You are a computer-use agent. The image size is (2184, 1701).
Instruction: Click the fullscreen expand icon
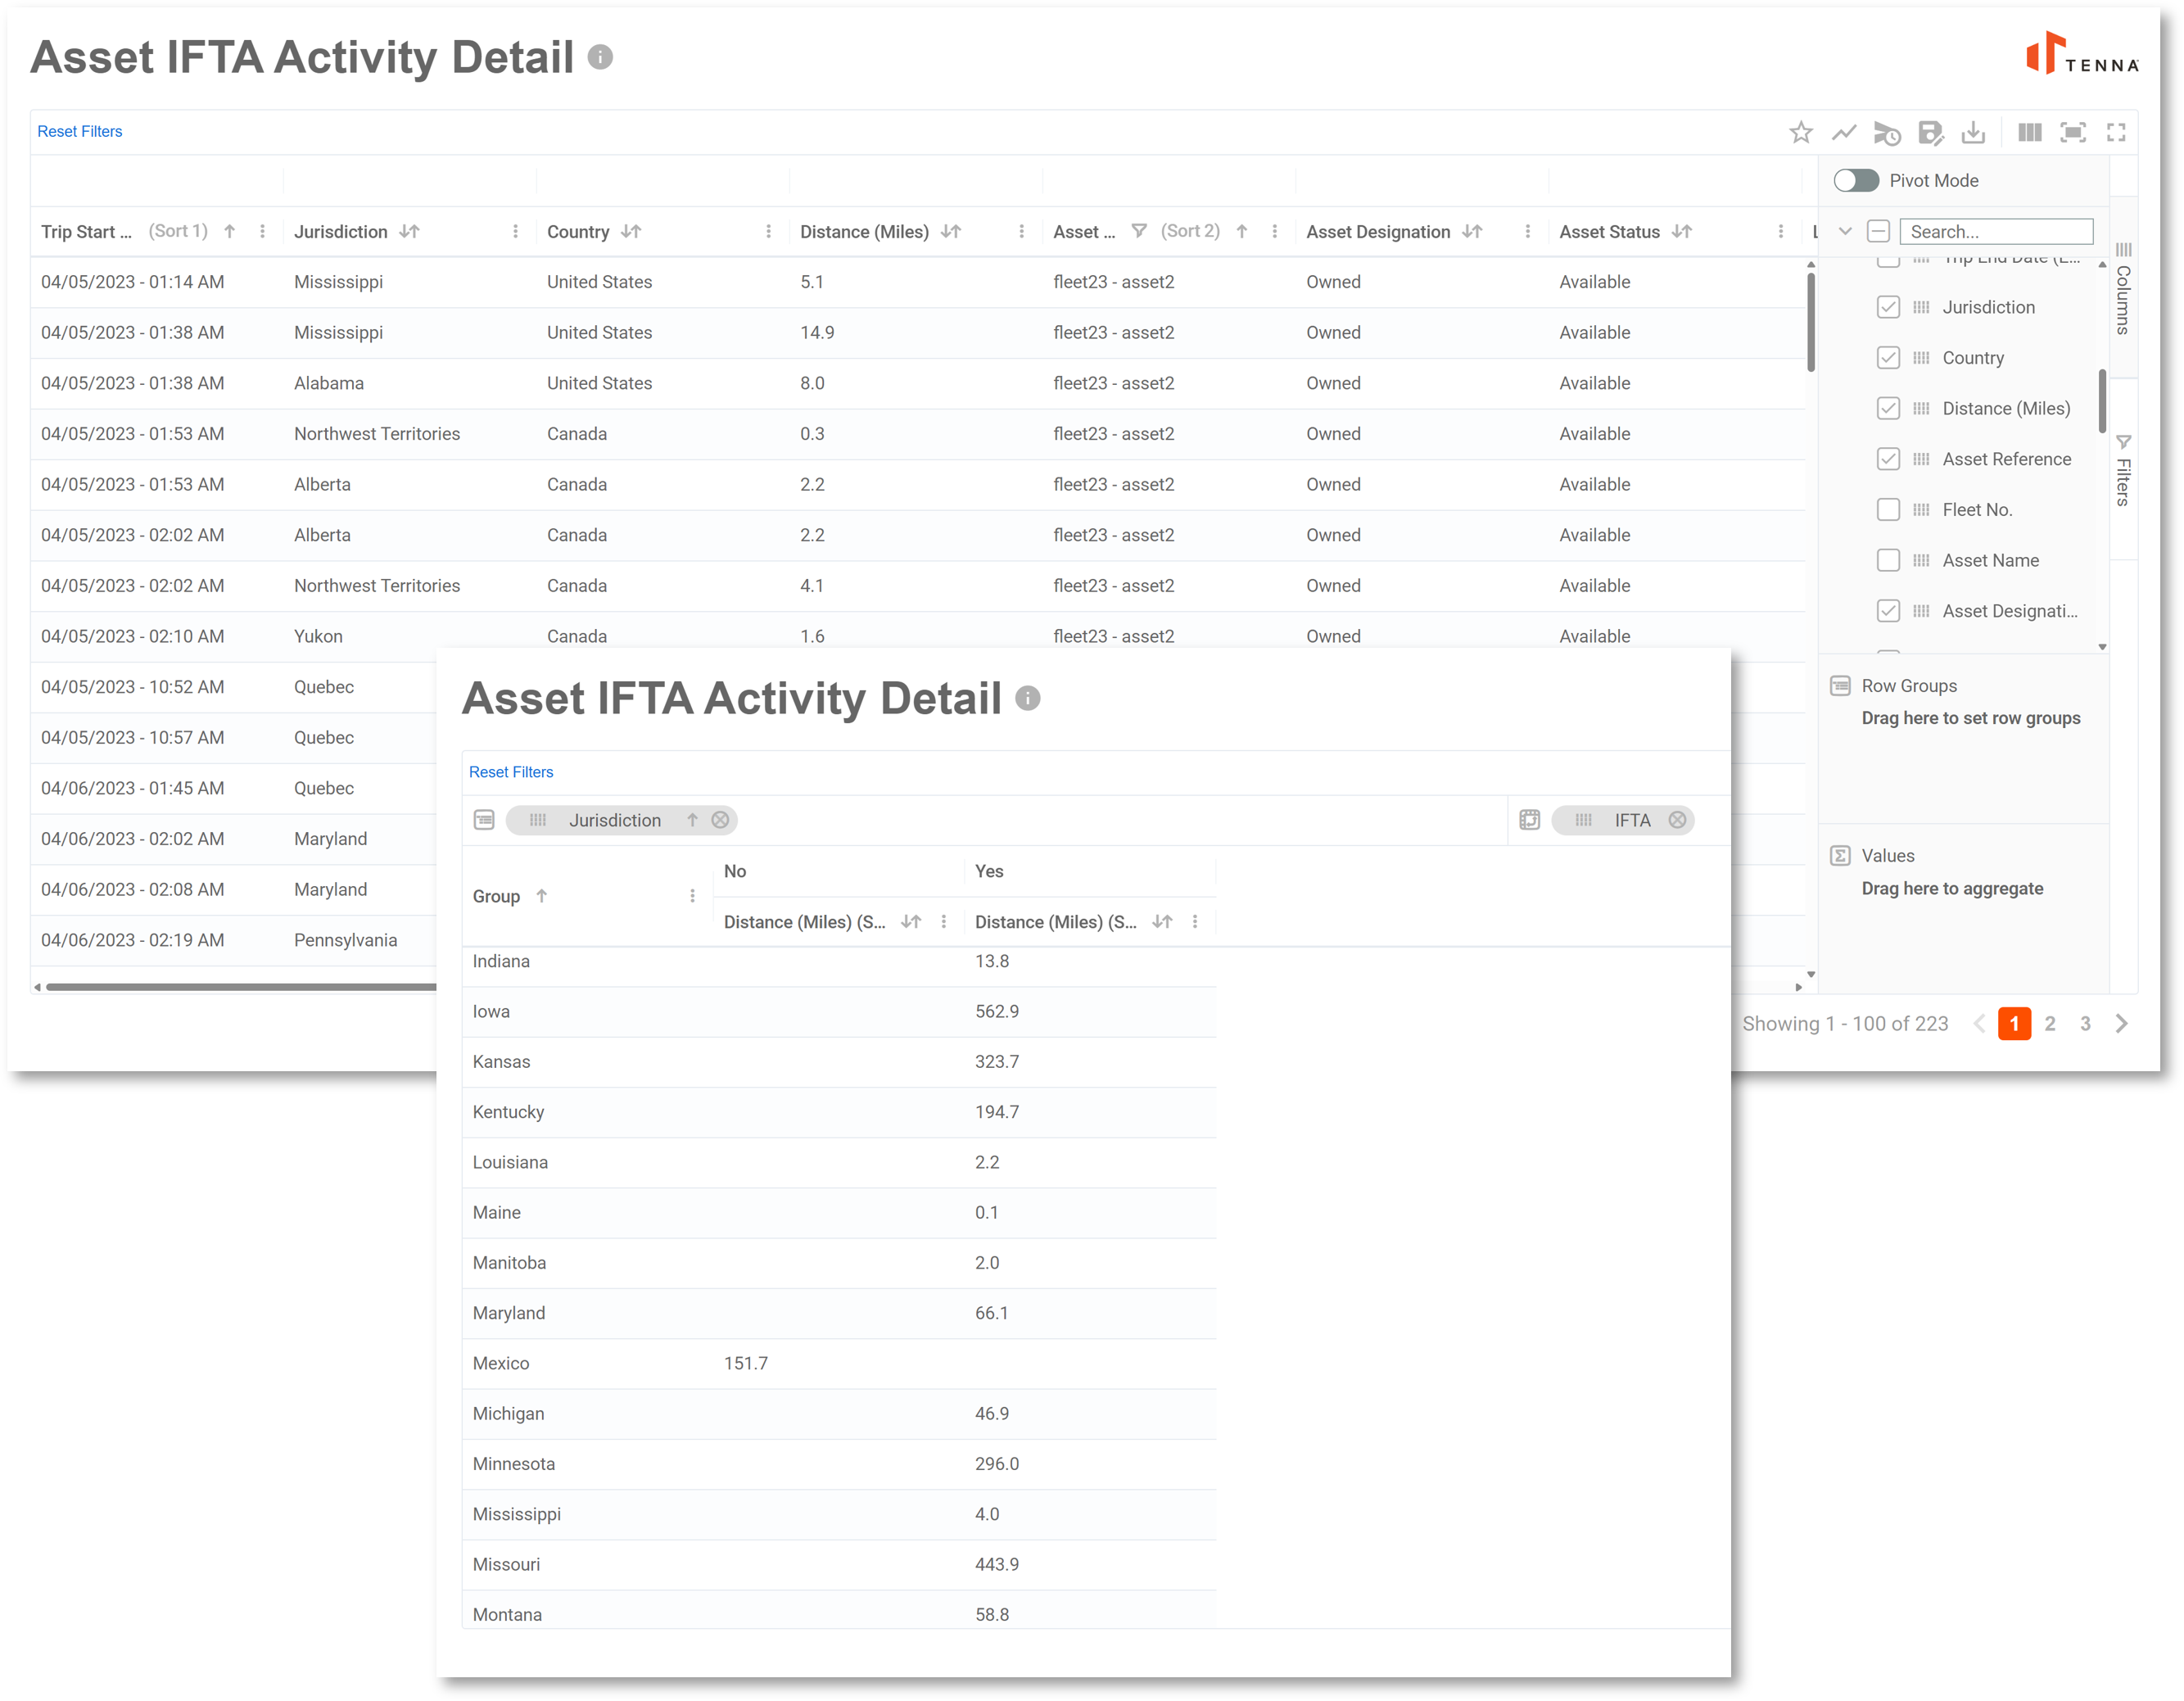pyautogui.click(x=2116, y=132)
